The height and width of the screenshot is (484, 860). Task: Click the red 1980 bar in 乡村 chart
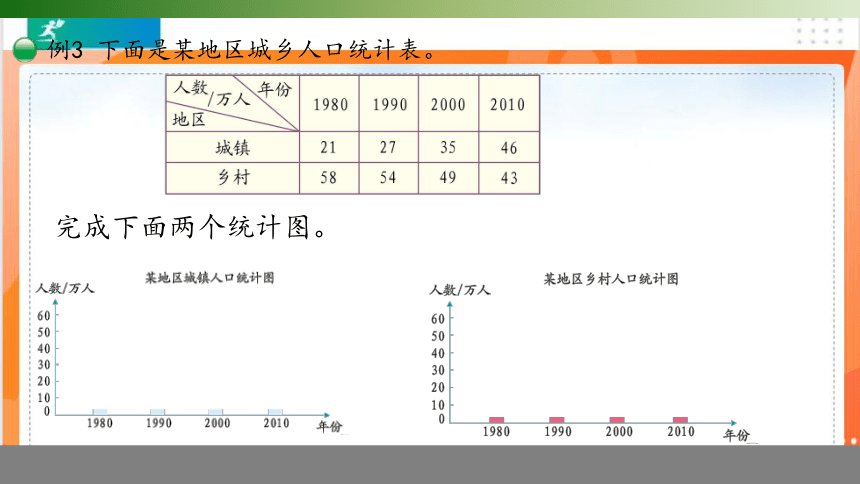pos(496,420)
